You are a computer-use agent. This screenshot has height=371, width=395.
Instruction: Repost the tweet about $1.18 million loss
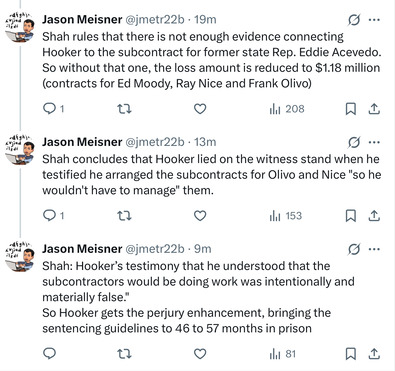[x=125, y=109]
